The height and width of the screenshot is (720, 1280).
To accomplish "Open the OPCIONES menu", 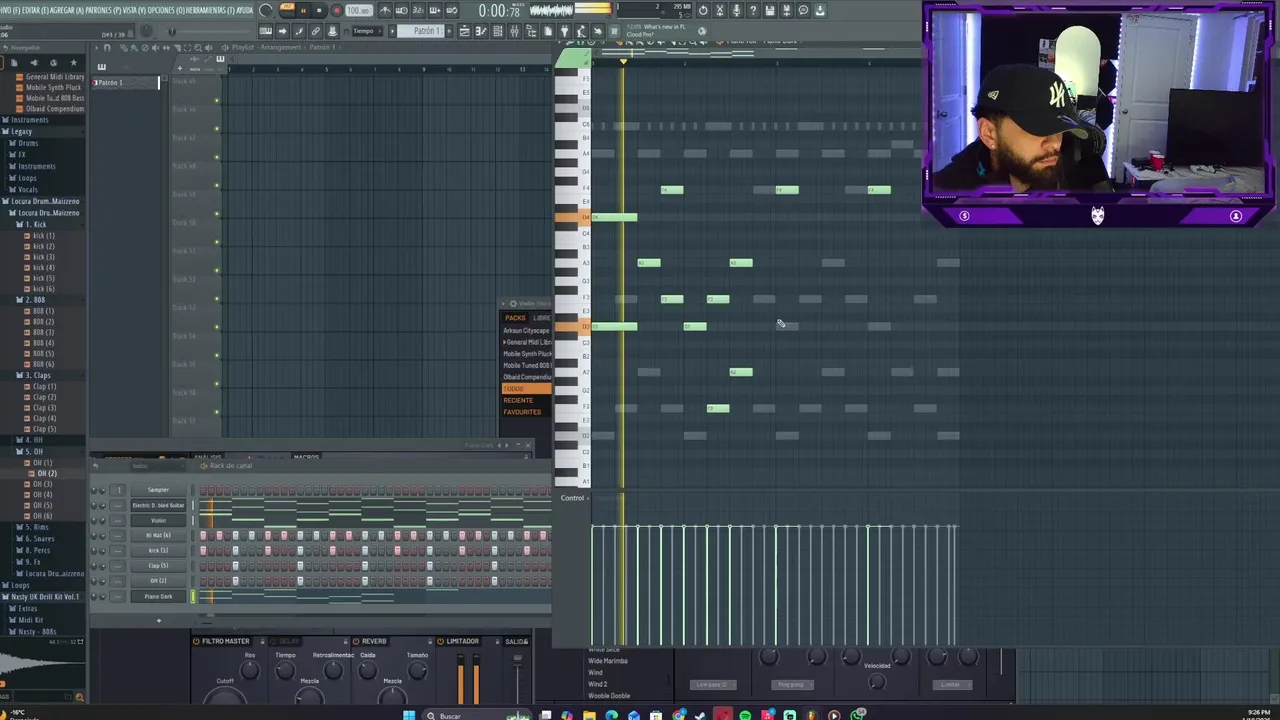I will click(168, 10).
